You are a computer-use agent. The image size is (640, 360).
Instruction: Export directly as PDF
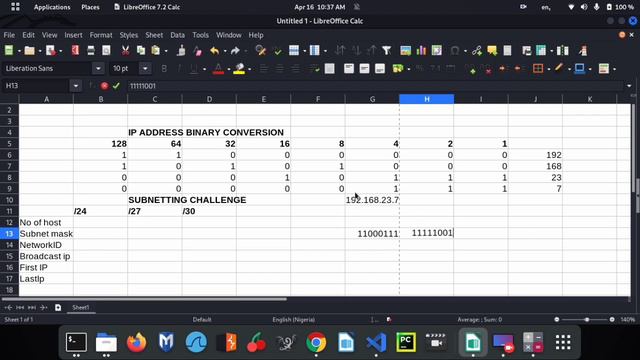pos(75,50)
